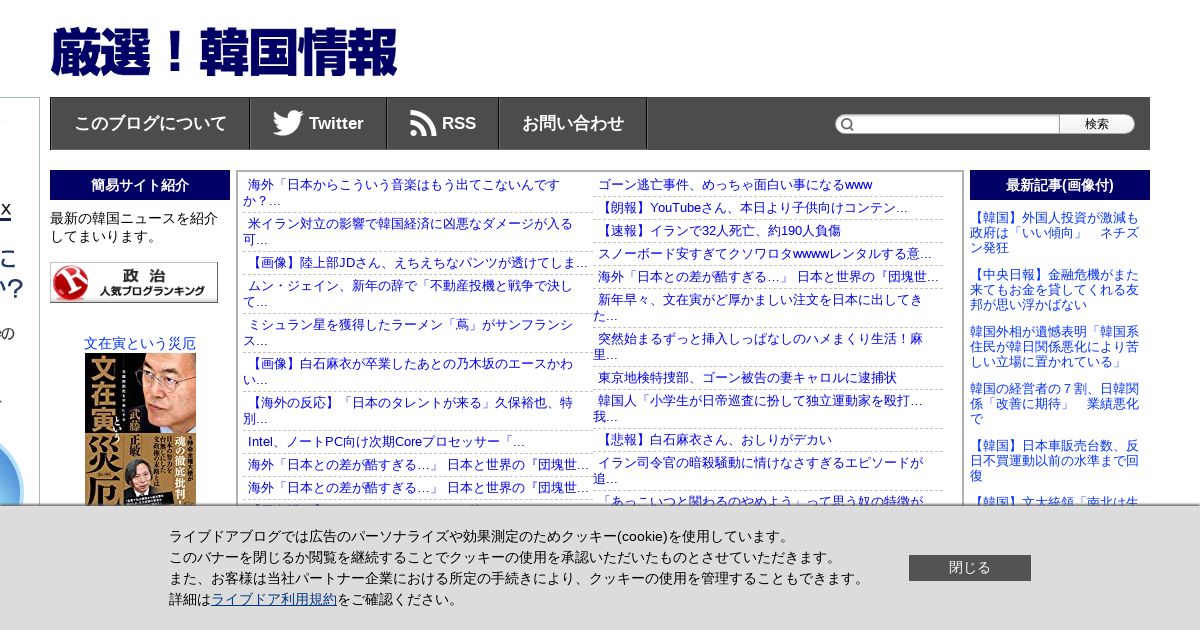
Task: Open headline 【画像】陸上部JDさん
Action: click(x=417, y=263)
